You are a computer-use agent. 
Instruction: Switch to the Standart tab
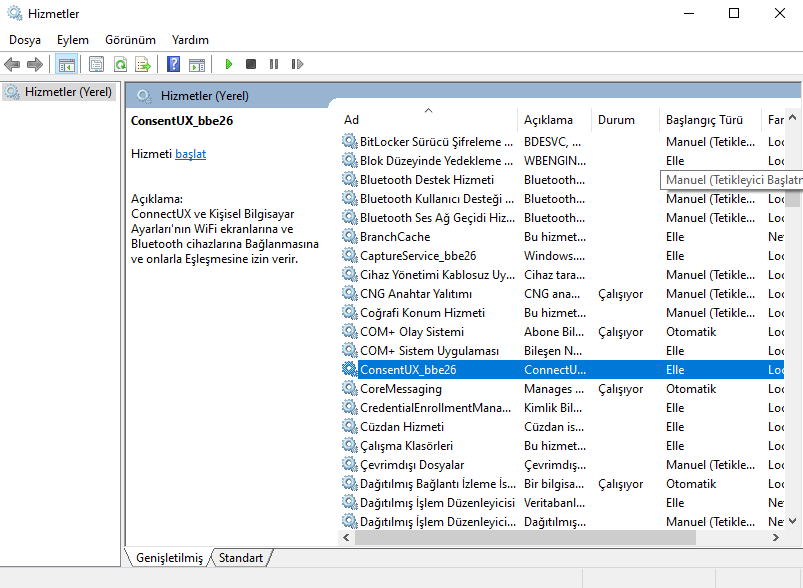pos(241,558)
